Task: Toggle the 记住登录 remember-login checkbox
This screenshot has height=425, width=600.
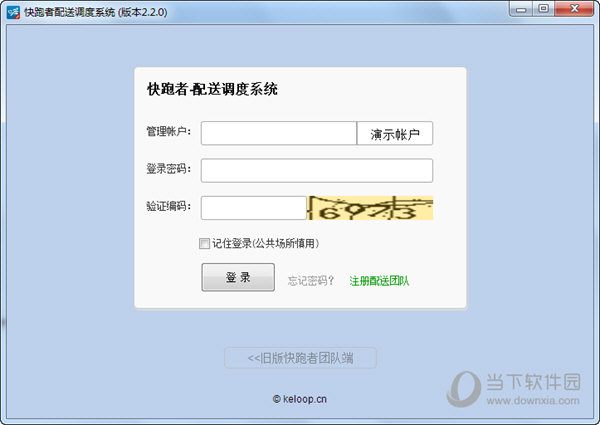Action: pos(204,243)
